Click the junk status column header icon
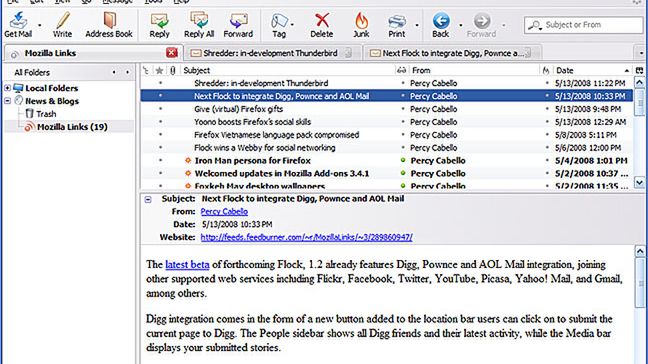 pyautogui.click(x=546, y=71)
